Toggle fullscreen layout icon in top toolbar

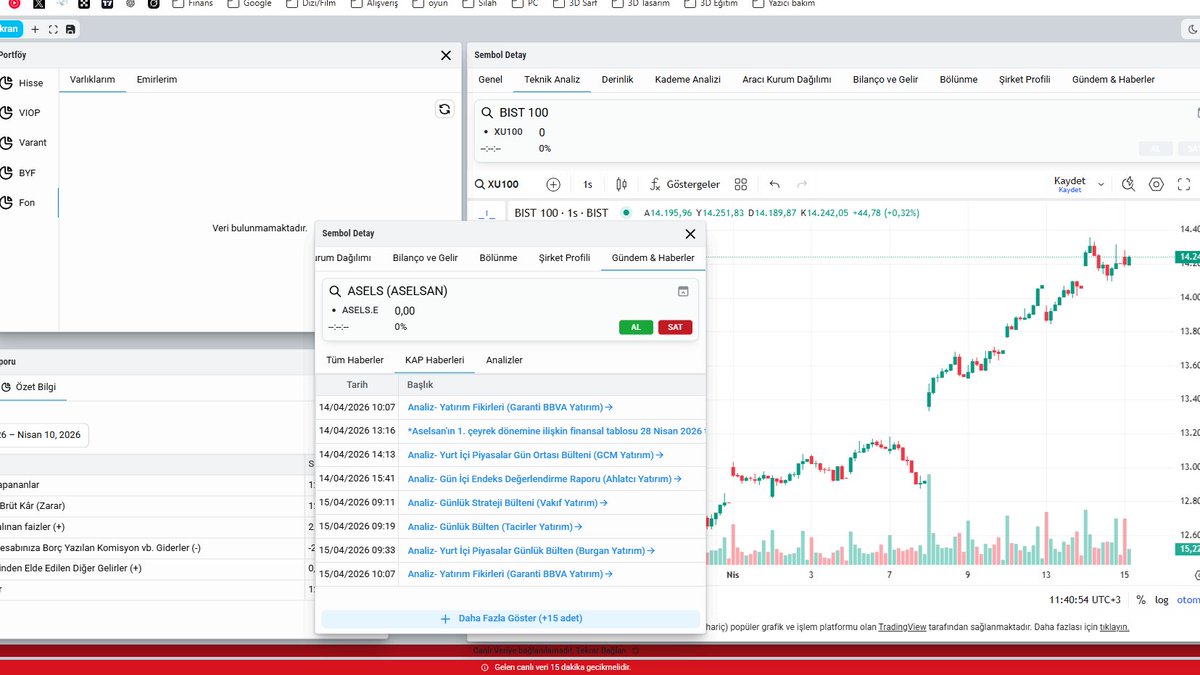53,29
